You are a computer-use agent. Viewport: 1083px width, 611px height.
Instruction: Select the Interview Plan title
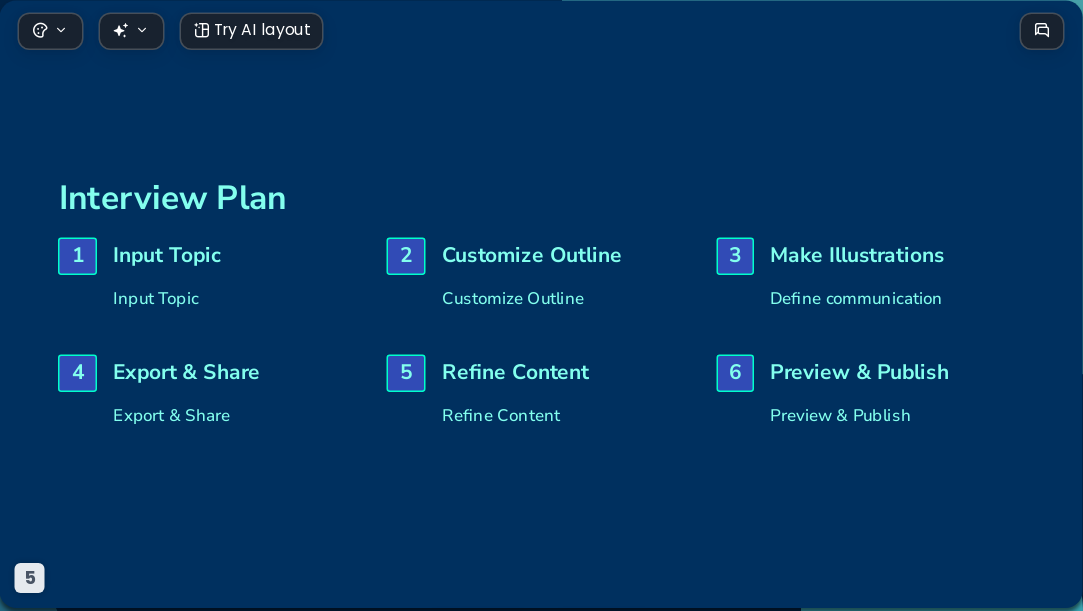tap(173, 198)
